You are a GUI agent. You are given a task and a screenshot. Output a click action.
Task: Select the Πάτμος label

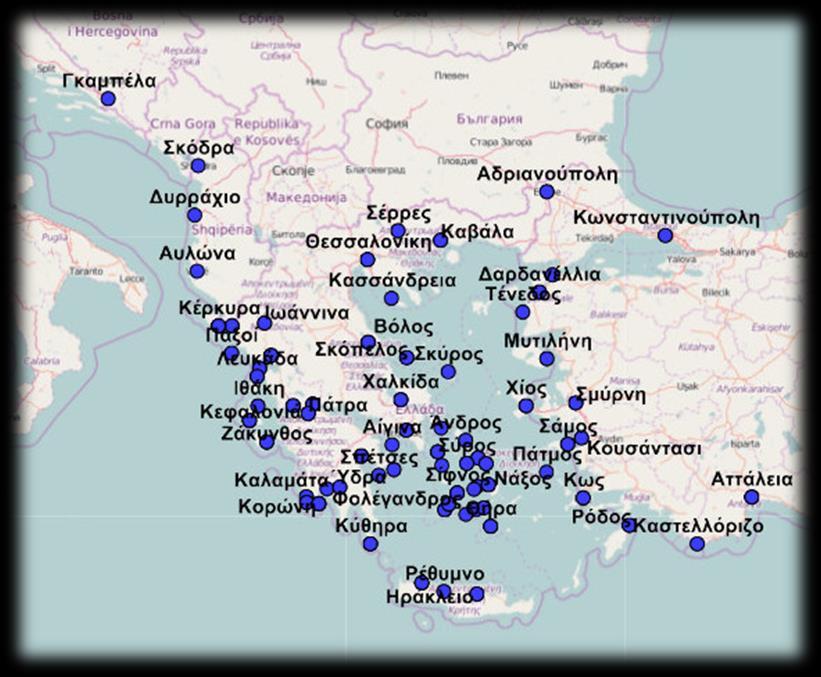(x=547, y=454)
